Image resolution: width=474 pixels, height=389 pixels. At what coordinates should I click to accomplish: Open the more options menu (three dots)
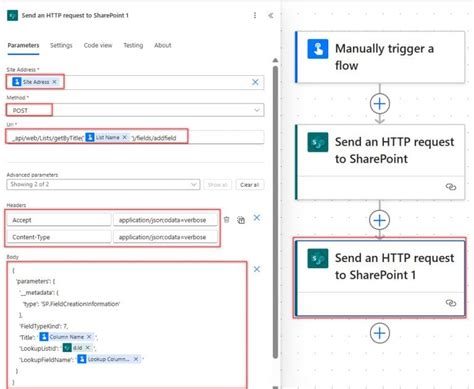255,15
